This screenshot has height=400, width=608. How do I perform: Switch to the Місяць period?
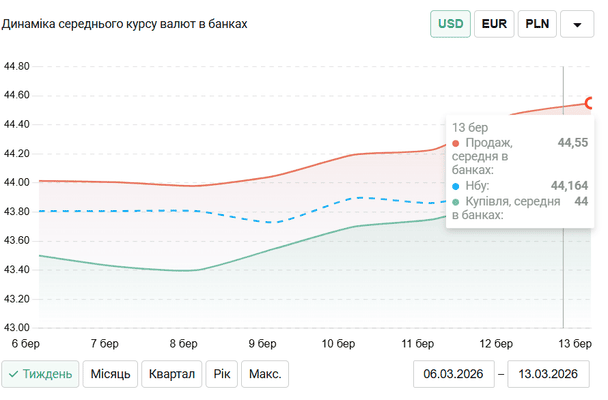click(110, 374)
